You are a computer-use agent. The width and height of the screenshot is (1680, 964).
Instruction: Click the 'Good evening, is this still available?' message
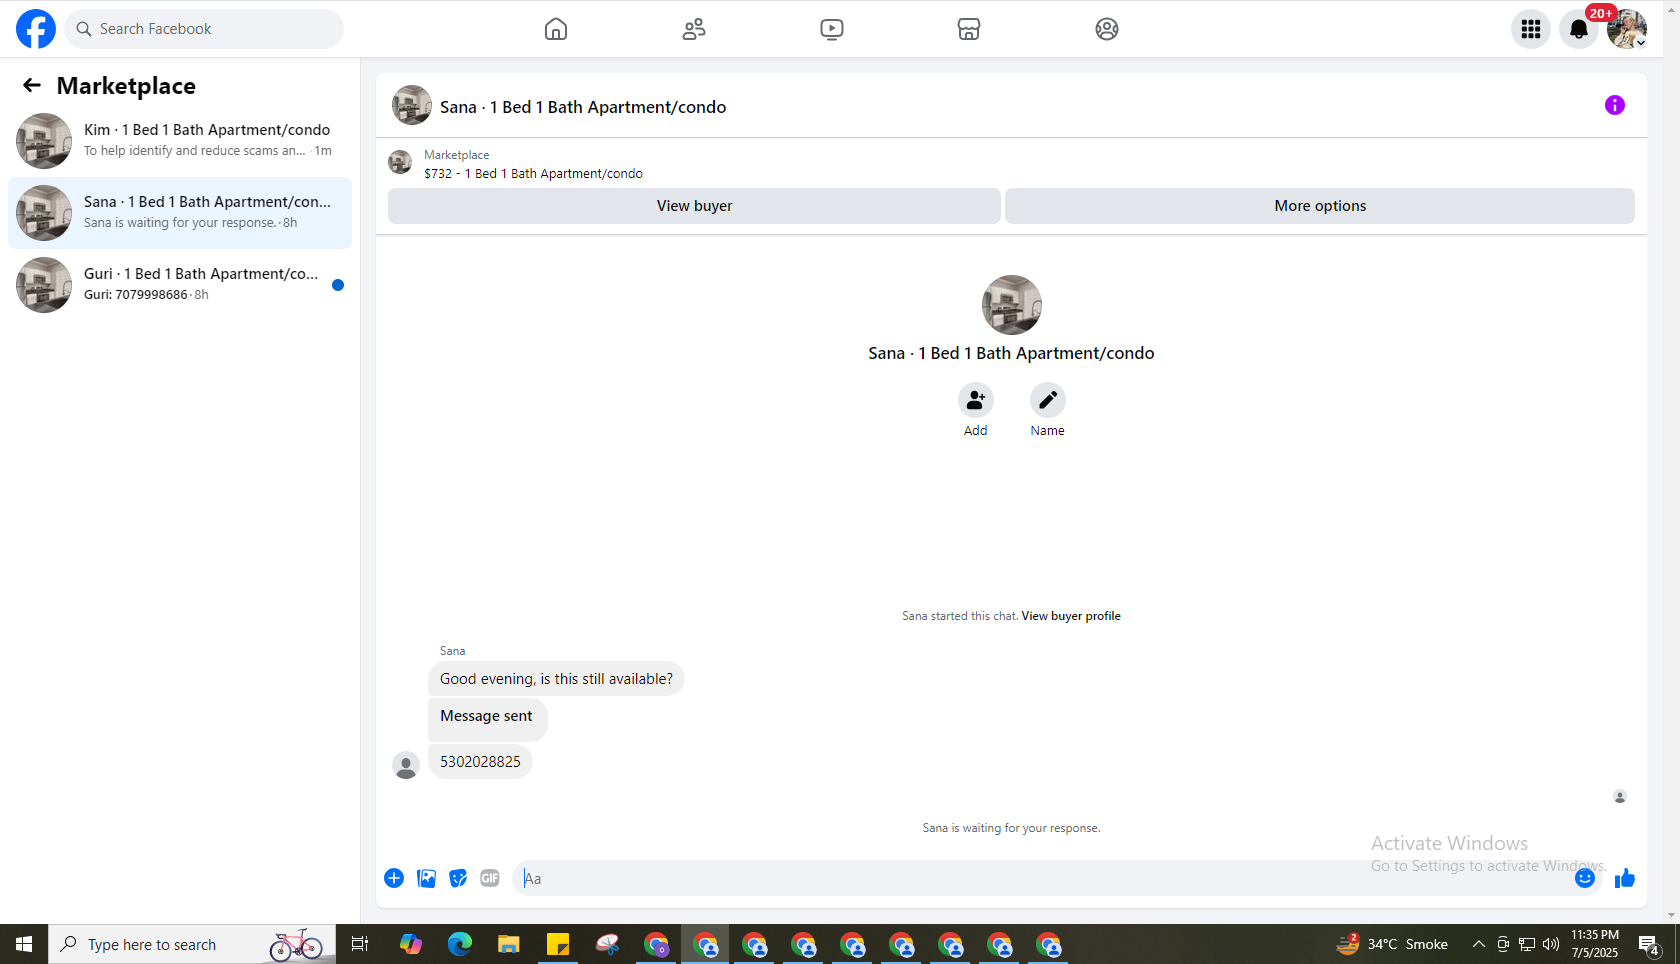pos(556,679)
